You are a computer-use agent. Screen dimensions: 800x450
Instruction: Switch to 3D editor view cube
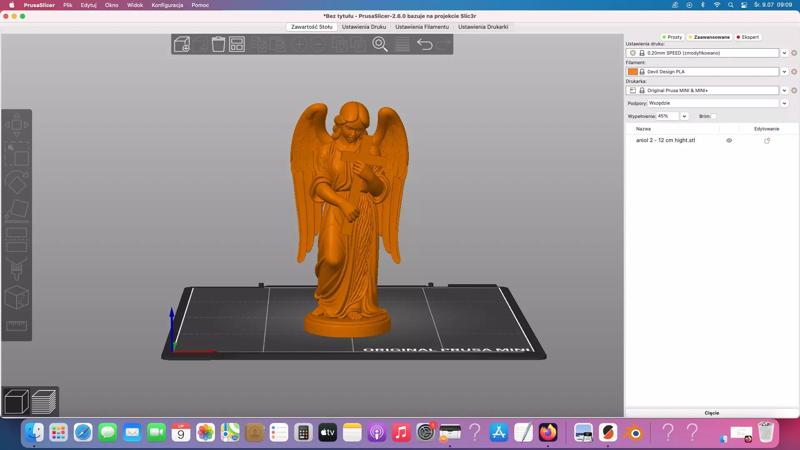click(x=16, y=402)
